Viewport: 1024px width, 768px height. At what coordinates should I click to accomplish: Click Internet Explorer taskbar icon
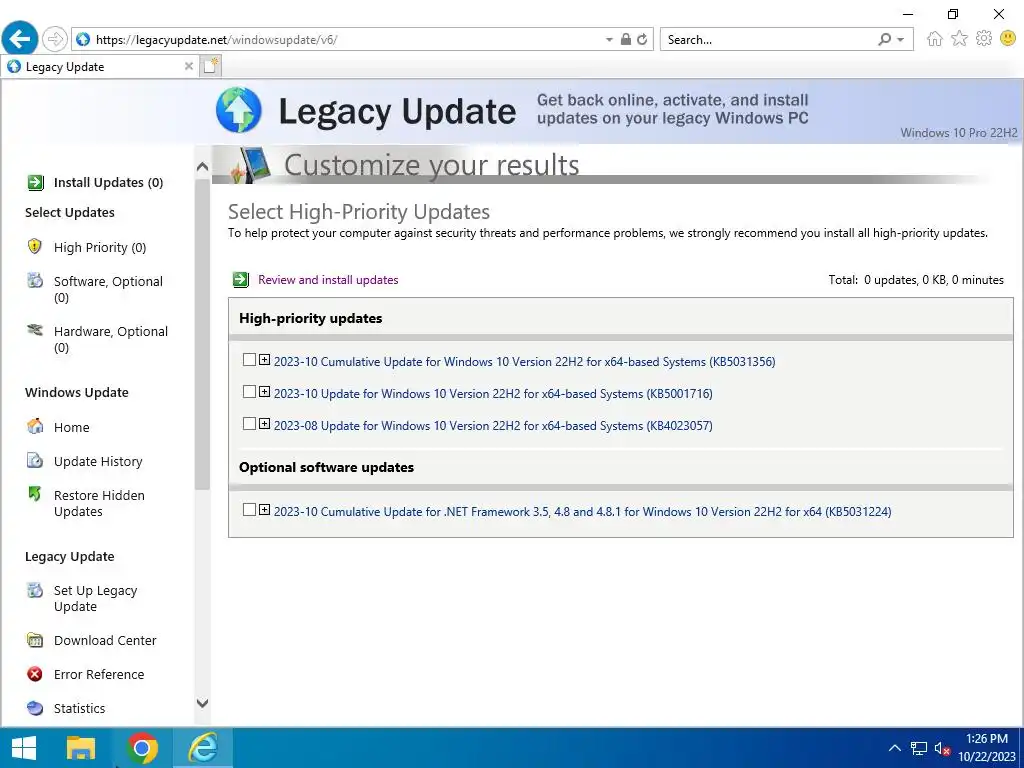pyautogui.click(x=202, y=748)
